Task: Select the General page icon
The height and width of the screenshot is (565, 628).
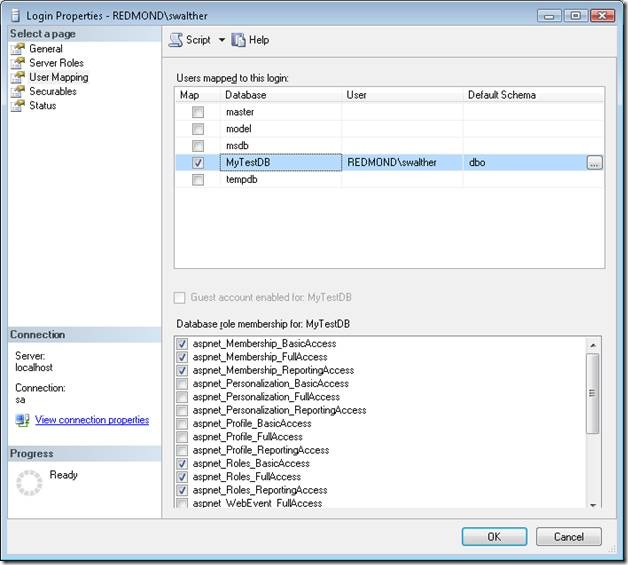Action: (x=17, y=49)
